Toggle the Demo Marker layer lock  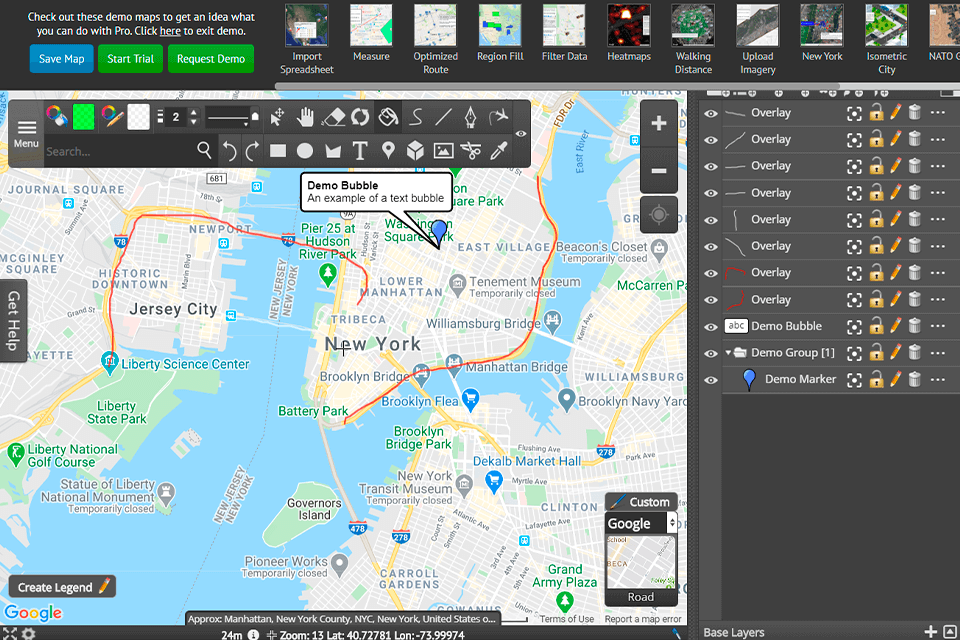pyautogui.click(x=876, y=379)
